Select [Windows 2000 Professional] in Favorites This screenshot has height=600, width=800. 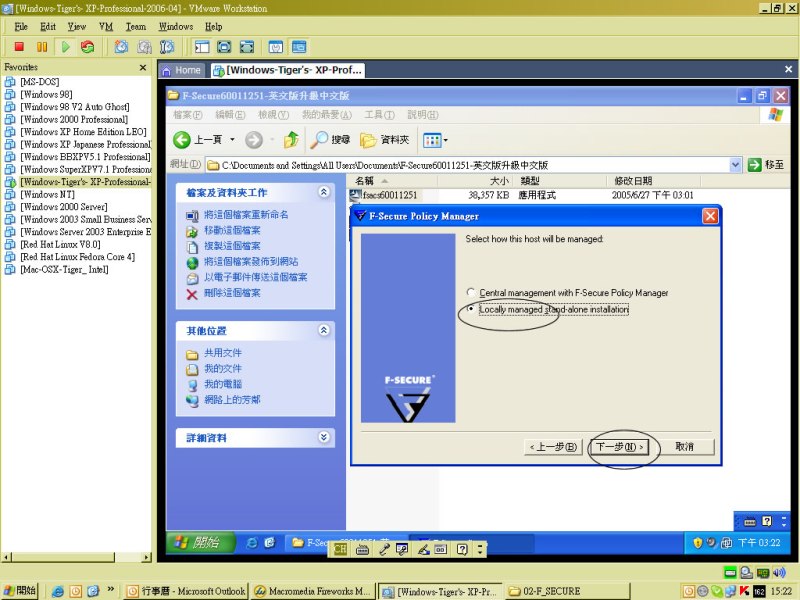point(74,119)
